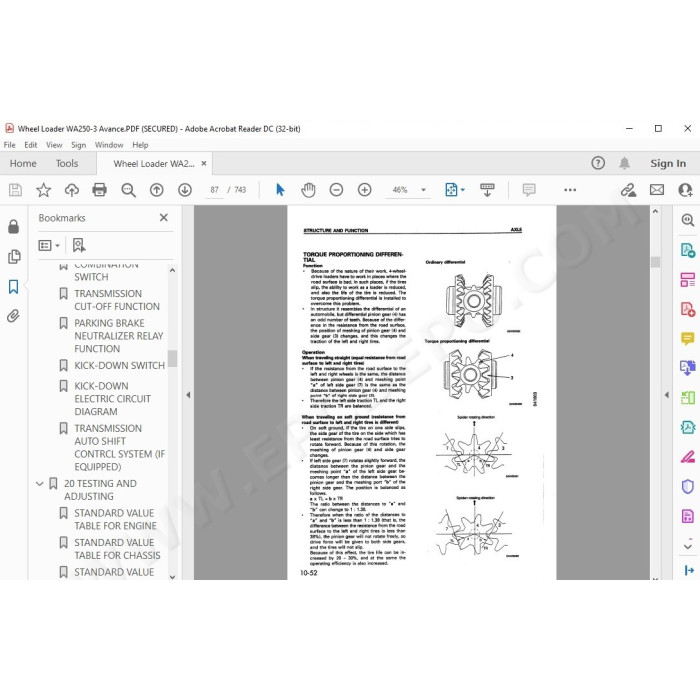700x700 pixels.
Task: Open Edit menu
Action: pyautogui.click(x=31, y=145)
